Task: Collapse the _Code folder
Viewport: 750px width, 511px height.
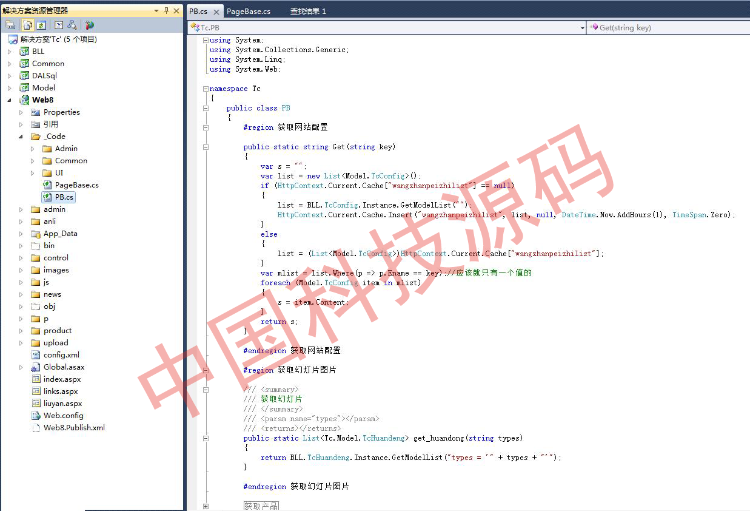Action: click(x=22, y=136)
